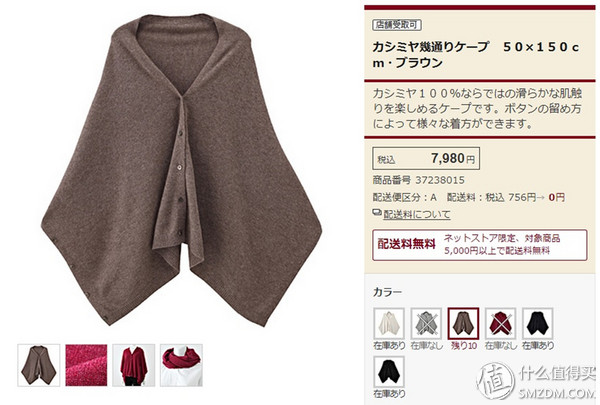Image resolution: width=600 pixels, height=405 pixels.
Task: Select the crossed-out gray cape color
Action: (x=426, y=323)
